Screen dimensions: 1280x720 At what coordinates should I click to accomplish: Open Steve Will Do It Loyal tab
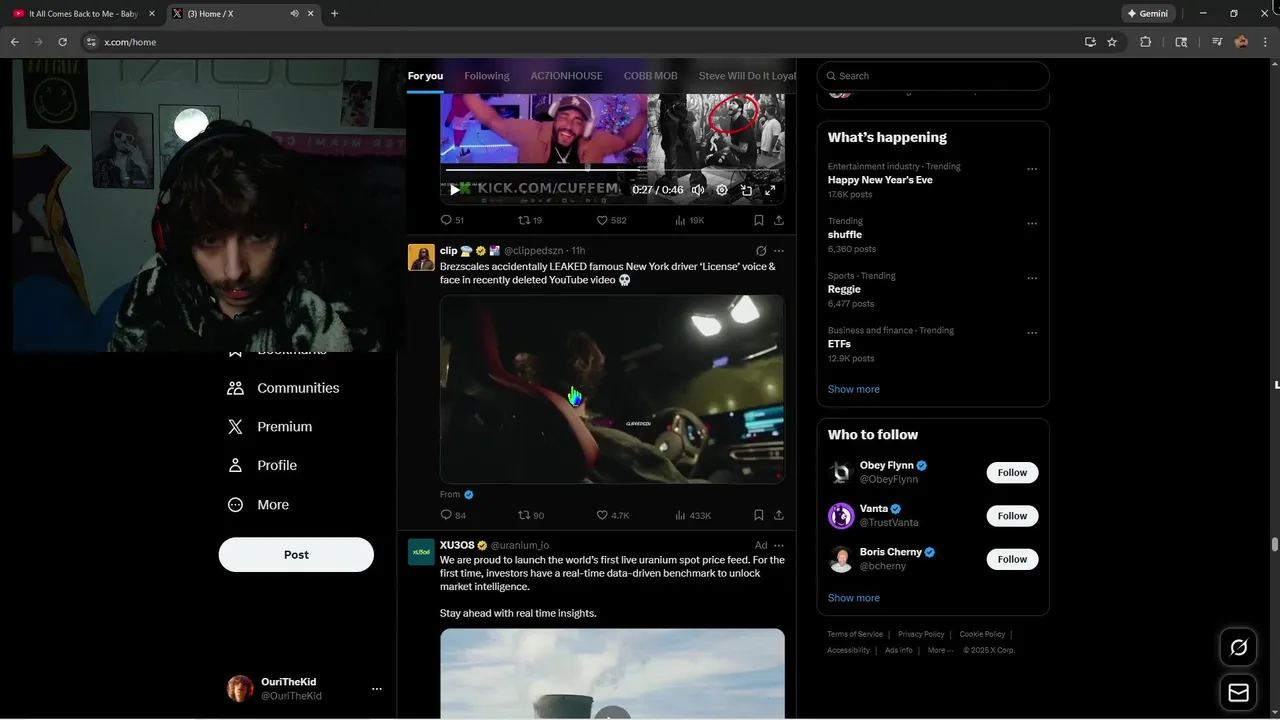(747, 76)
